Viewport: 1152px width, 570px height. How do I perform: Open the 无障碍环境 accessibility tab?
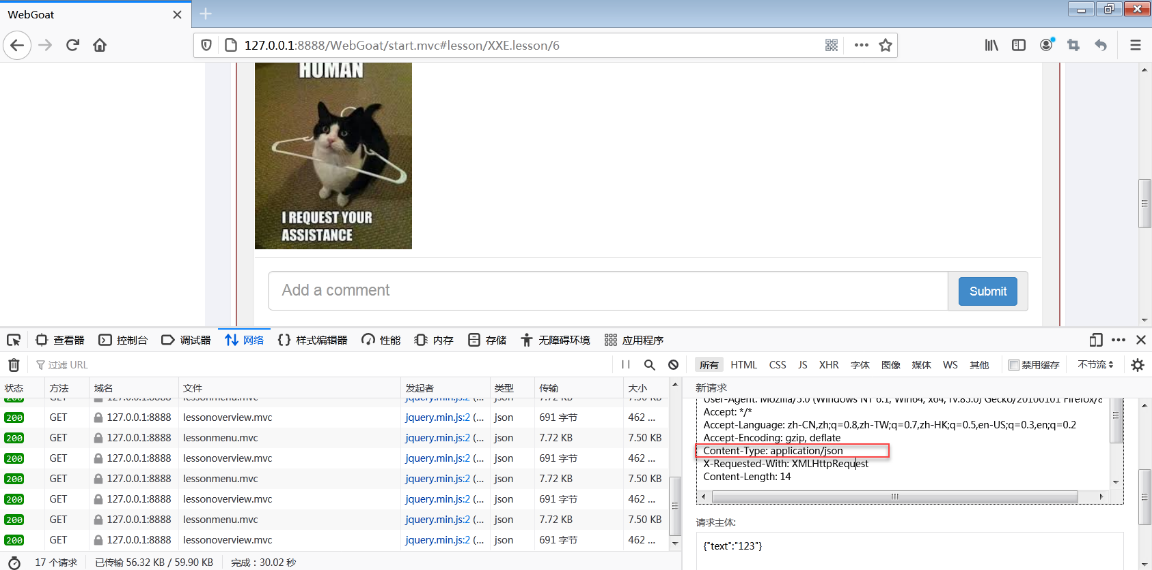click(x=555, y=340)
